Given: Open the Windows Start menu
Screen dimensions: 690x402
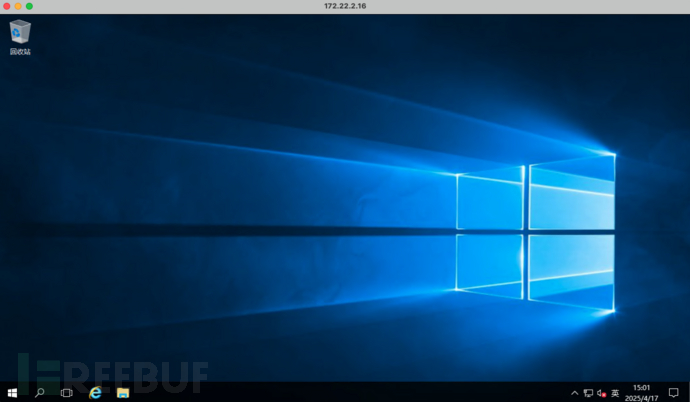Looking at the screenshot, I should 12,392.
